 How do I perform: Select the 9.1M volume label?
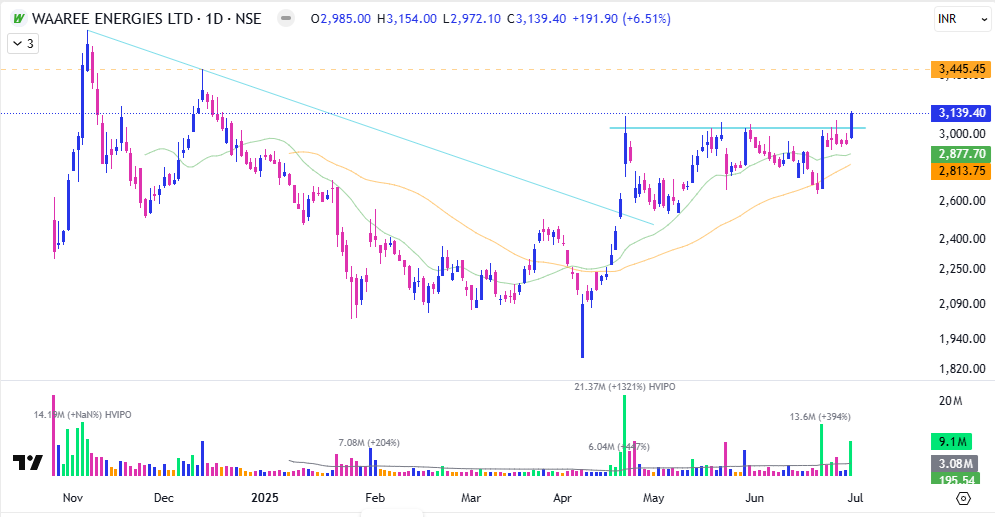pos(952,442)
